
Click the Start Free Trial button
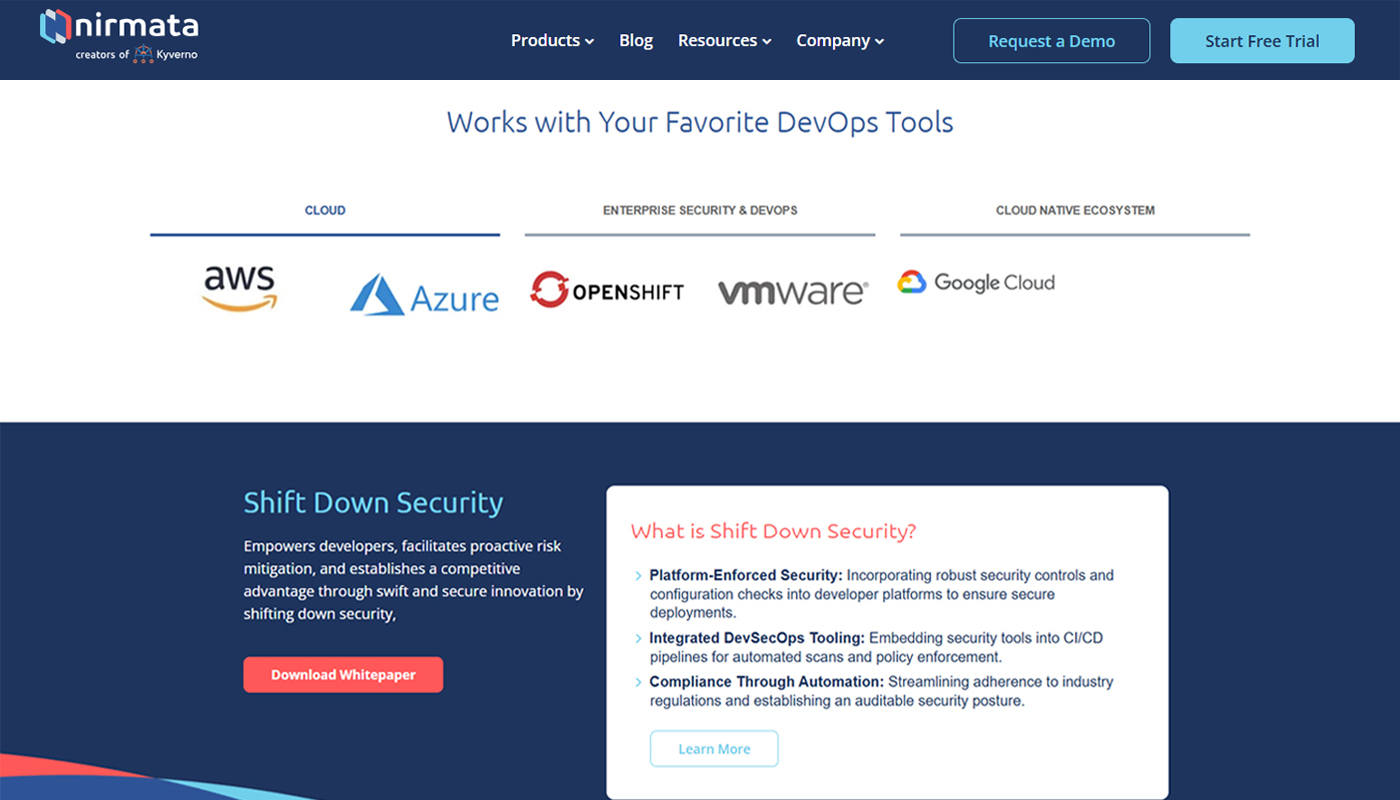tap(1262, 41)
